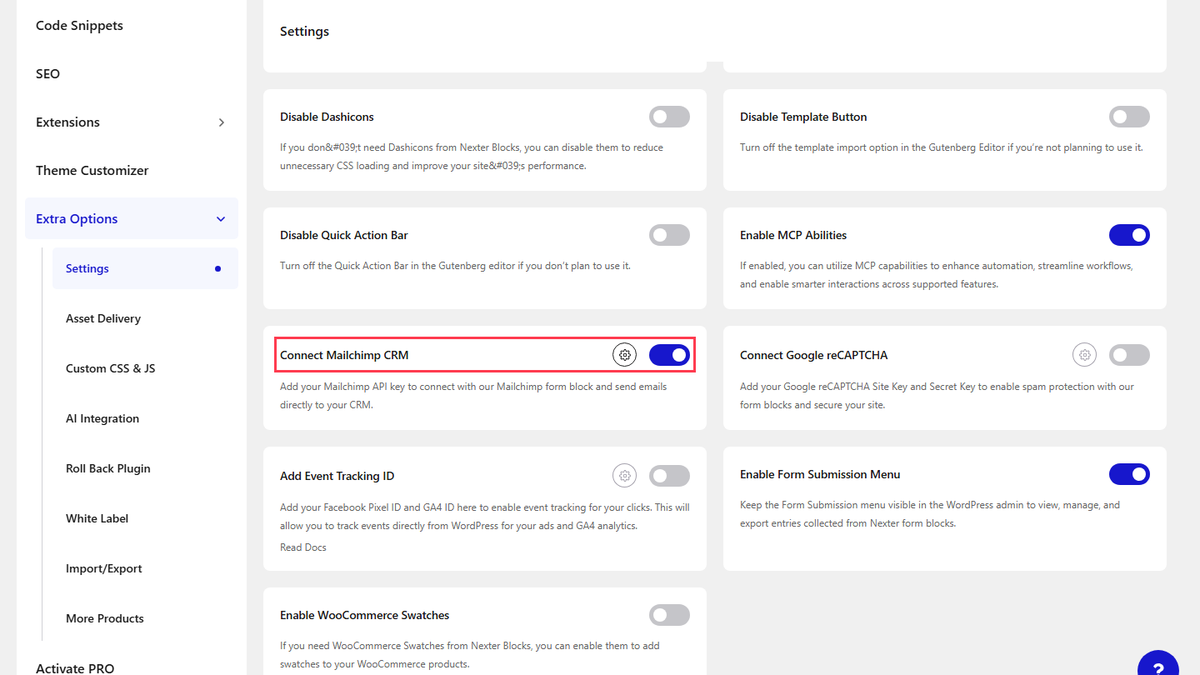
Task: Expand the Extensions submenu arrow
Action: pos(221,122)
